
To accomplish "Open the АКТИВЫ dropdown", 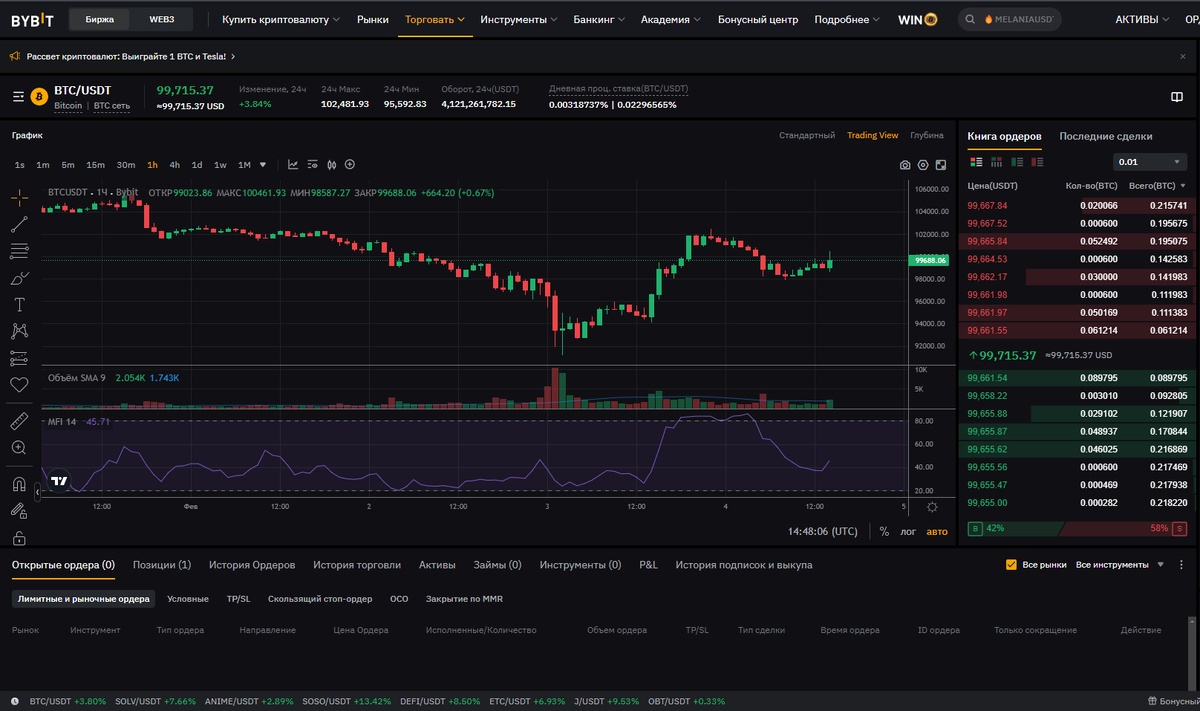I will (x=1143, y=19).
